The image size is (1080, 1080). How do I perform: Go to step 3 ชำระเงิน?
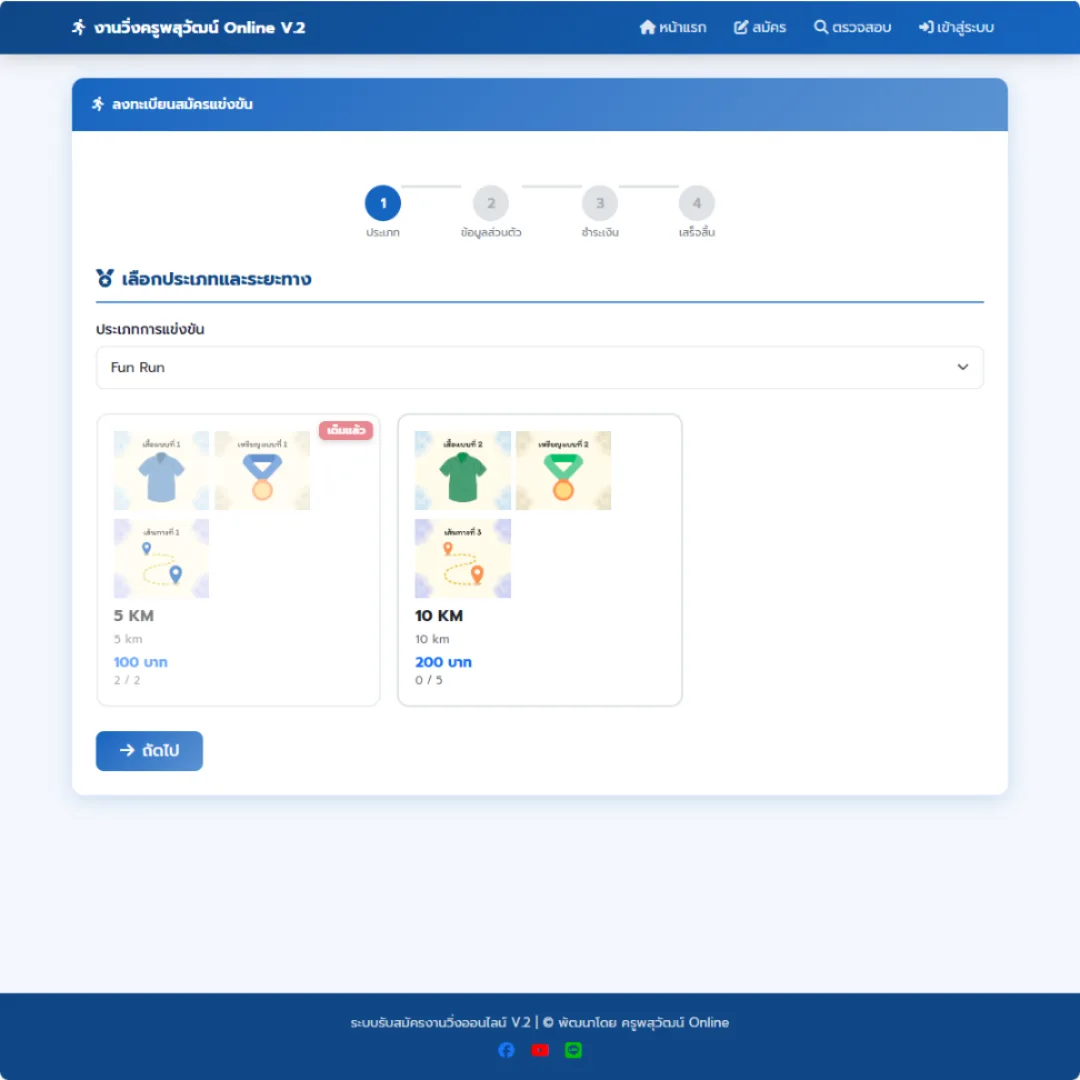pyautogui.click(x=600, y=203)
